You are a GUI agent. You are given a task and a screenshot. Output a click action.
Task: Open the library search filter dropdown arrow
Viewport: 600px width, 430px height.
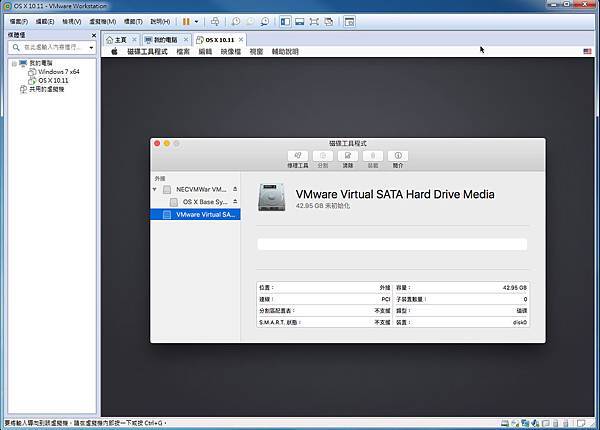click(91, 48)
